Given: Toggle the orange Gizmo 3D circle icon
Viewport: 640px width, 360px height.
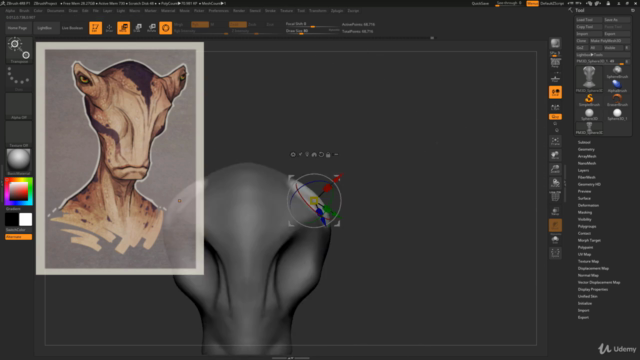Looking at the screenshot, I should tap(165, 28).
